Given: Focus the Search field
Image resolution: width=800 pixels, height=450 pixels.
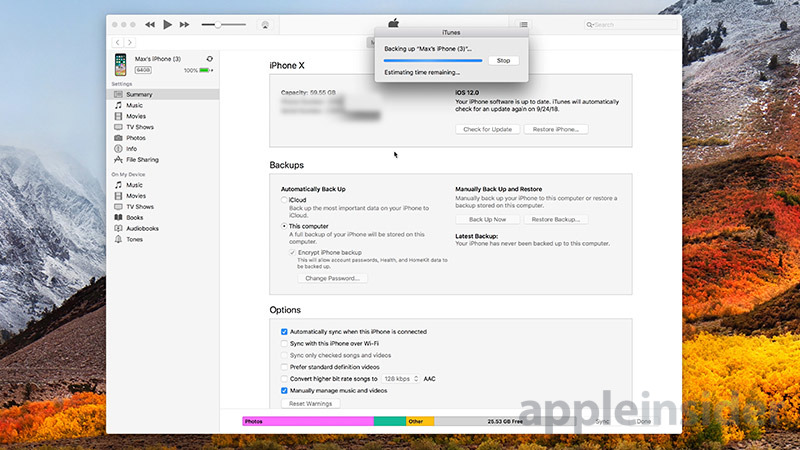Looking at the screenshot, I should coord(631,24).
